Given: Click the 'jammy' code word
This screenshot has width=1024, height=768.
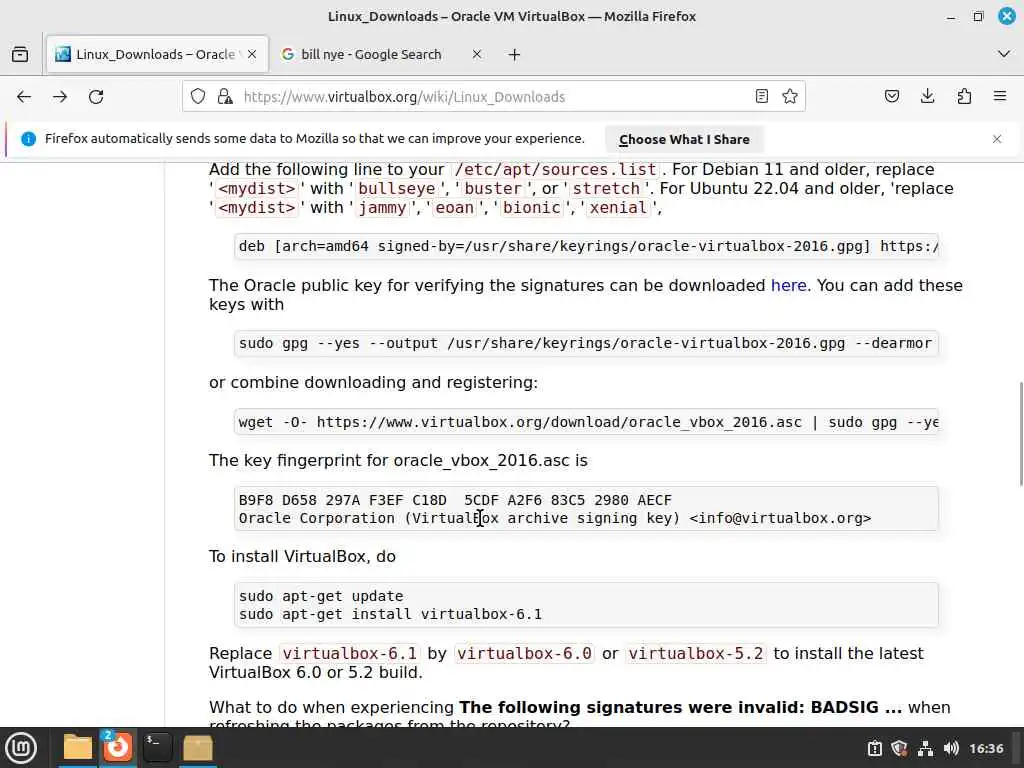Looking at the screenshot, I should [382, 208].
